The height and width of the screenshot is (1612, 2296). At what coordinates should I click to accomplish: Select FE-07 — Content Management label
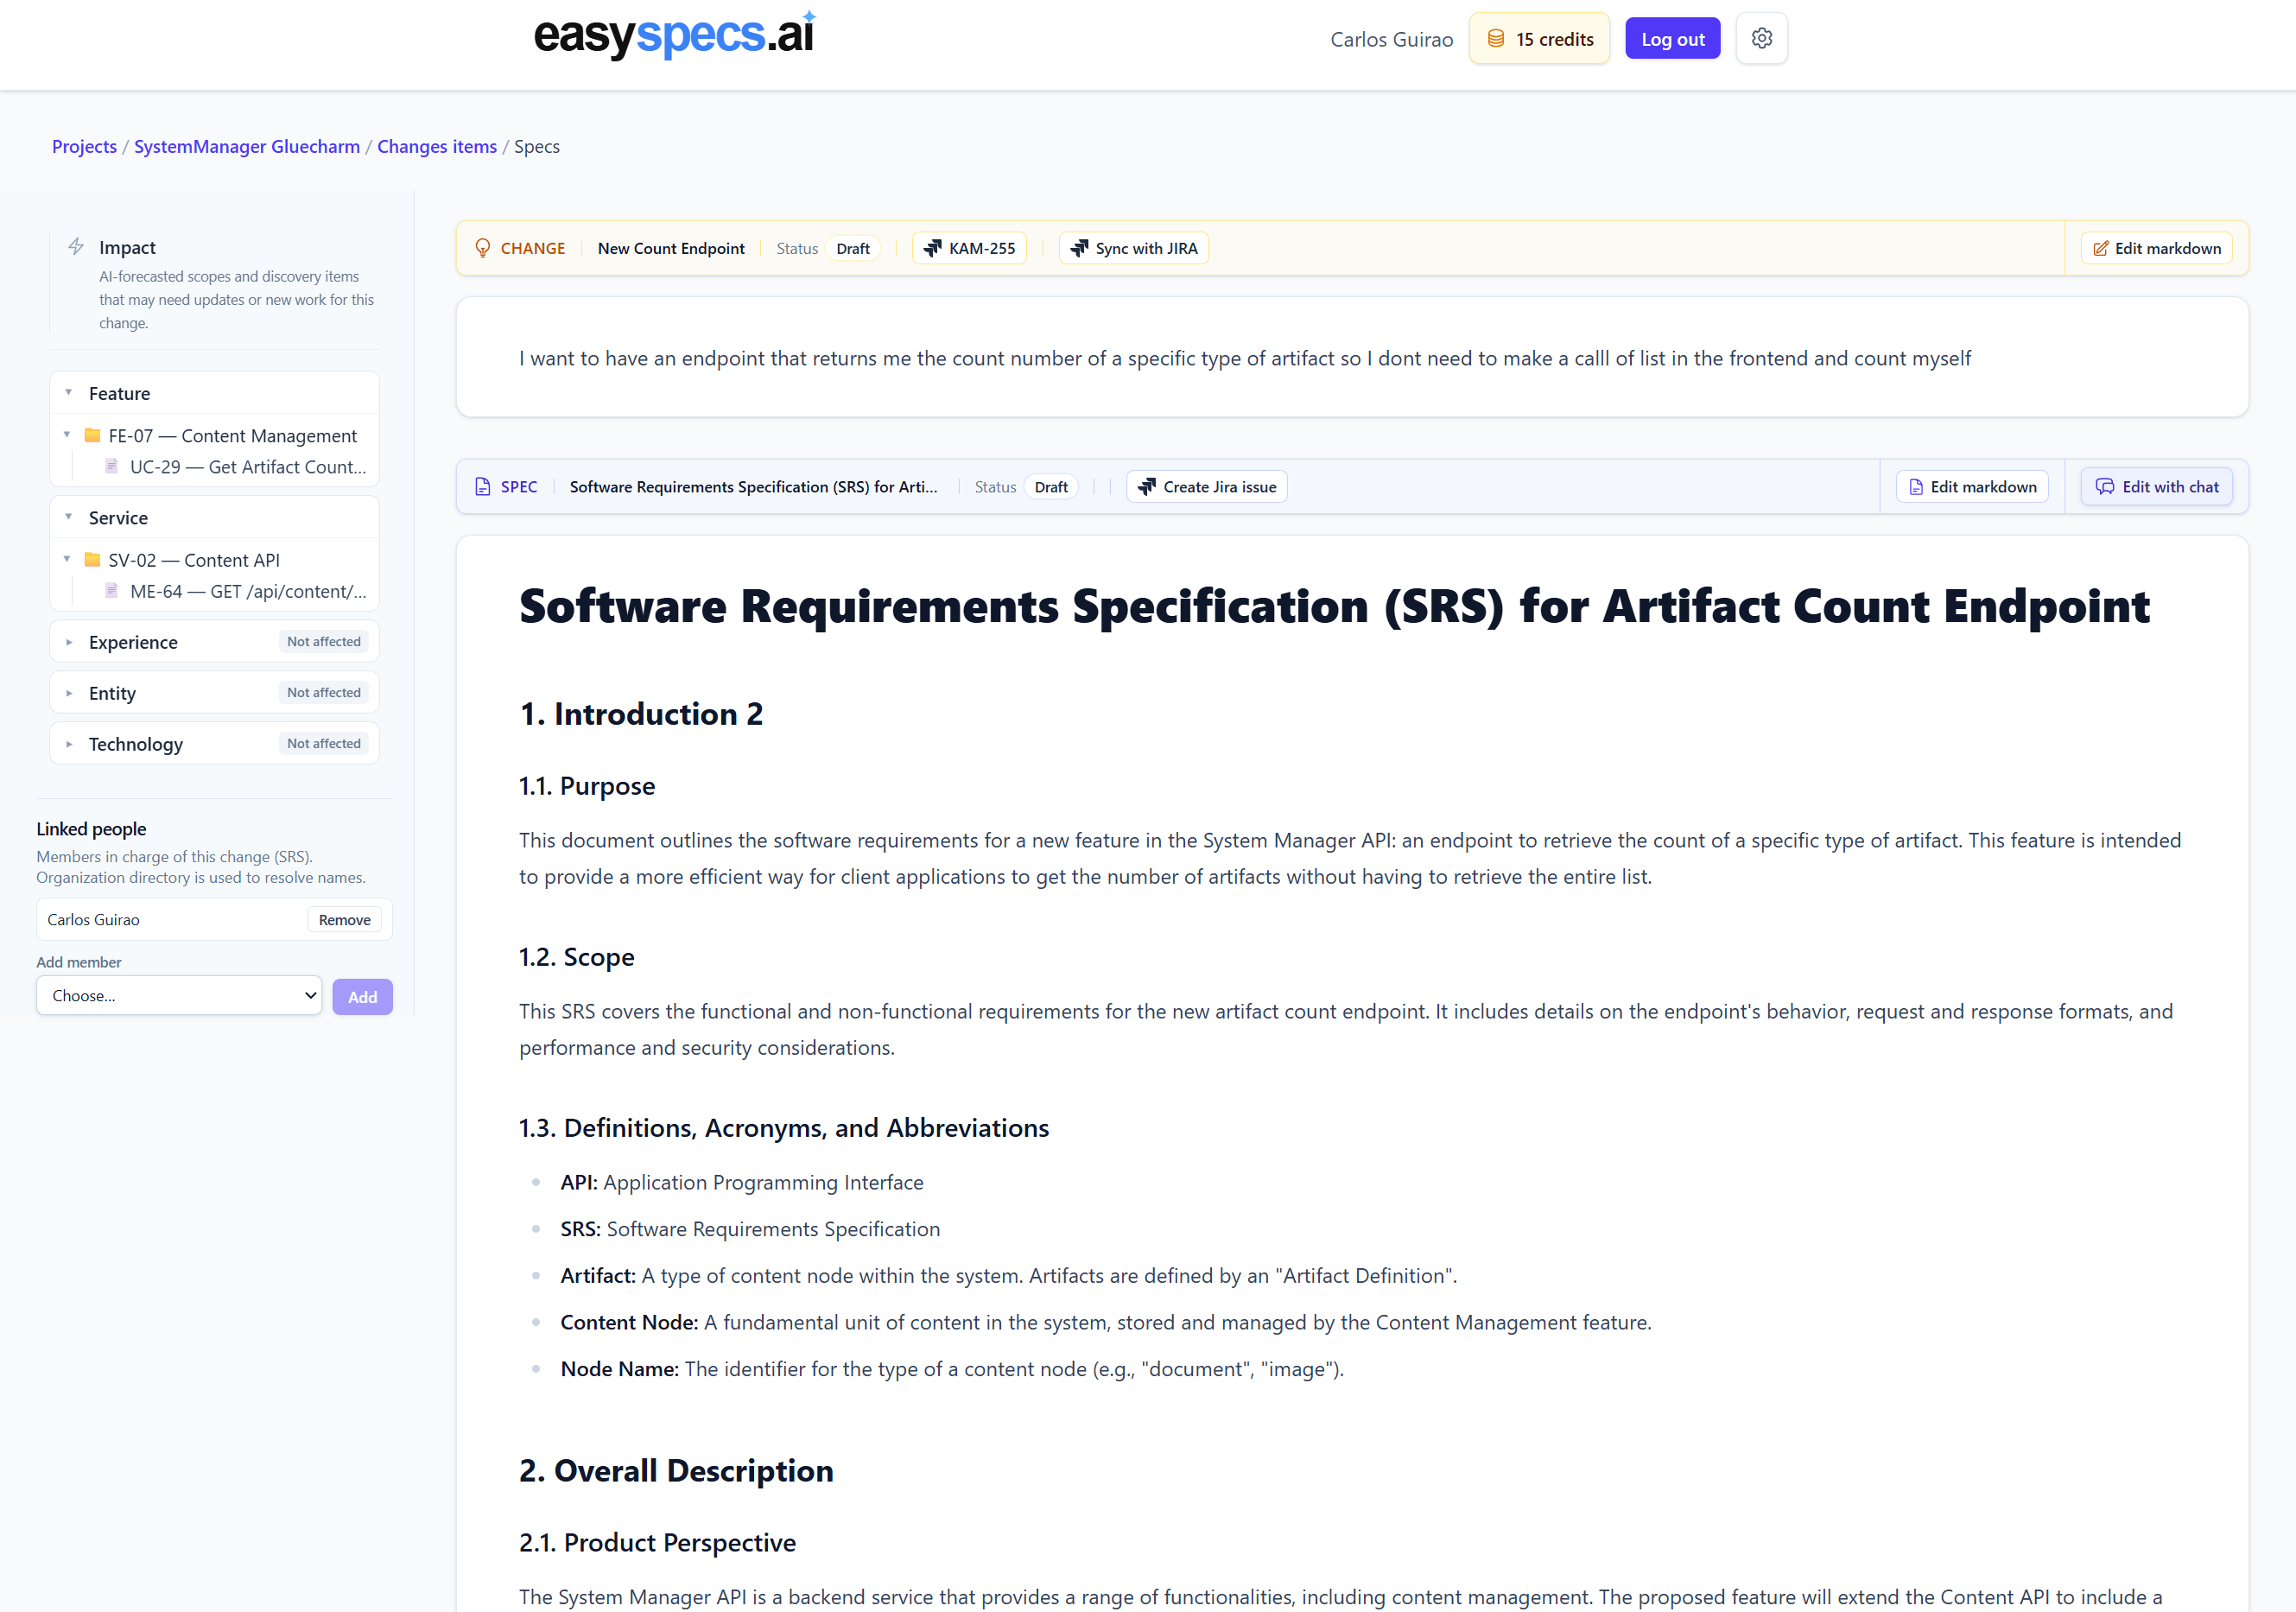[x=232, y=435]
